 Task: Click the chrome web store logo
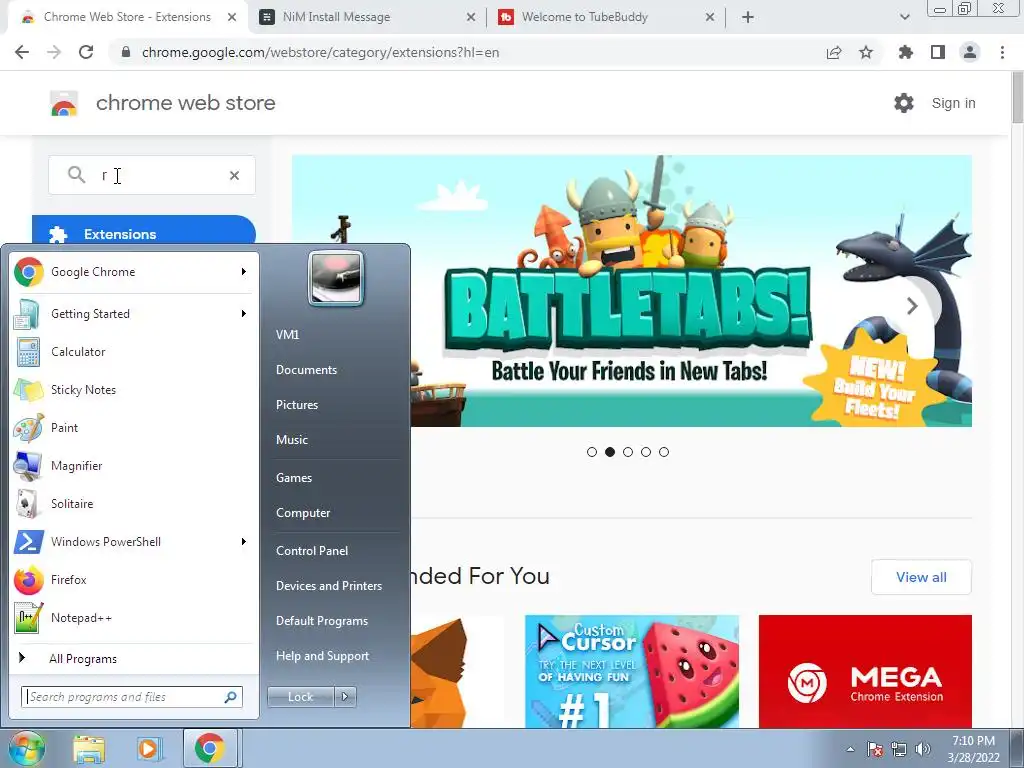pos(64,103)
